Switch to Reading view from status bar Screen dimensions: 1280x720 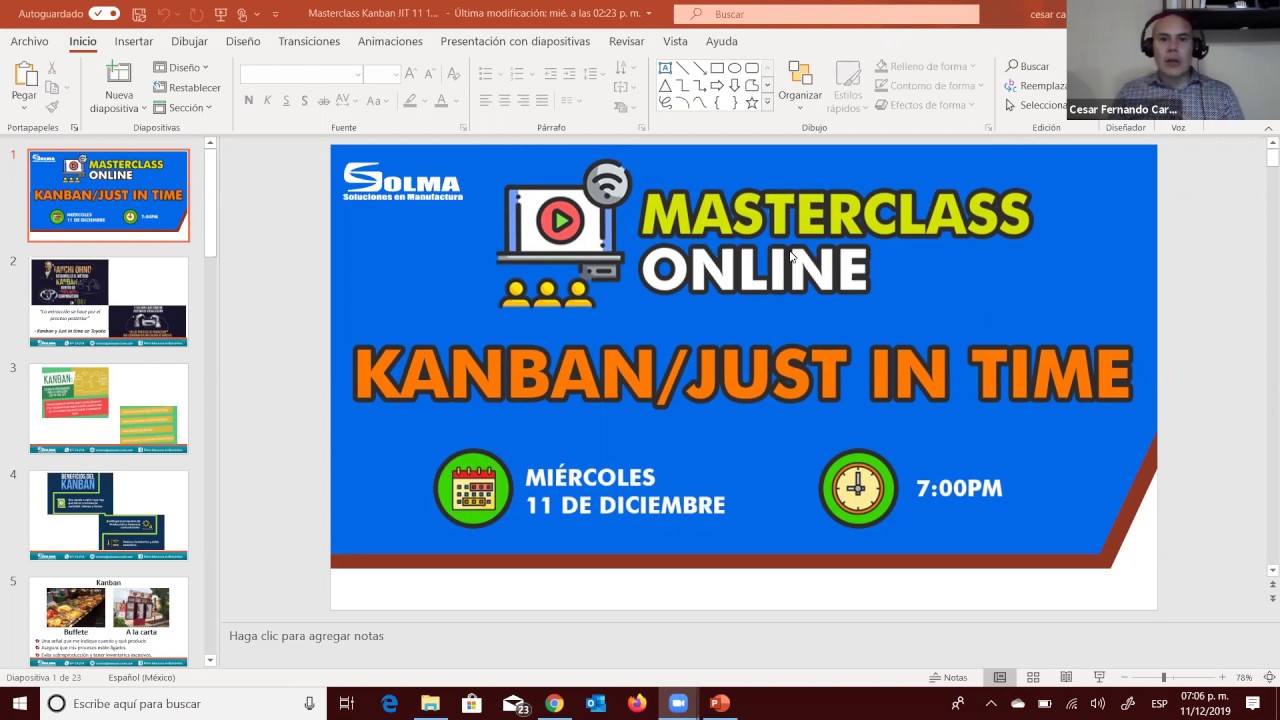coord(1066,677)
